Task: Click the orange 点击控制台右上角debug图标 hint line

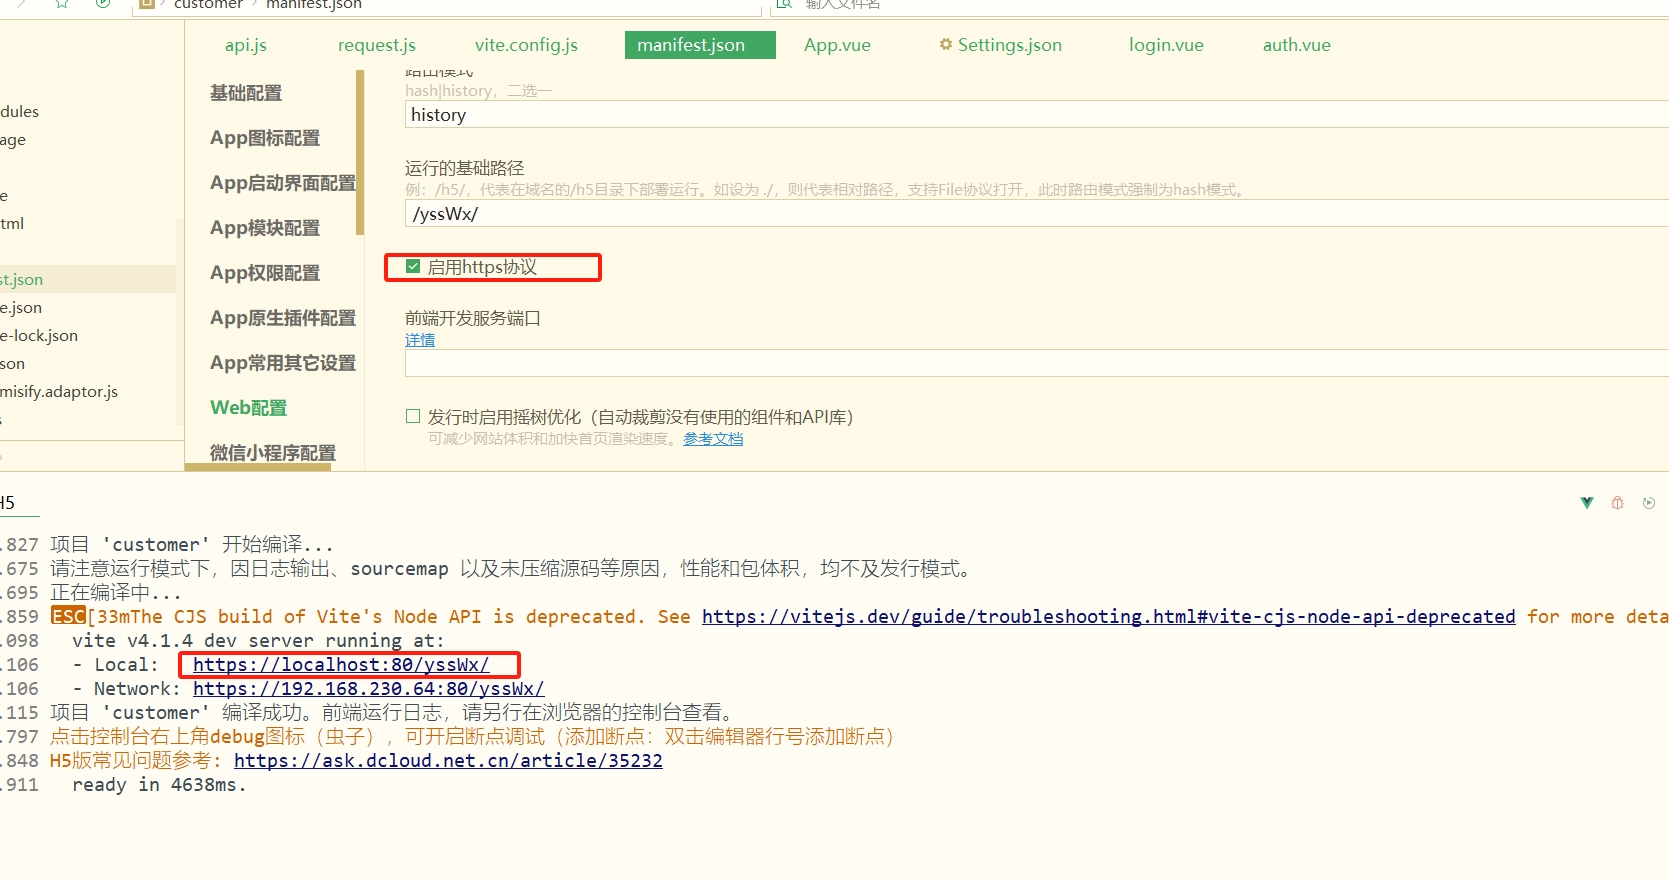Action: pos(472,737)
